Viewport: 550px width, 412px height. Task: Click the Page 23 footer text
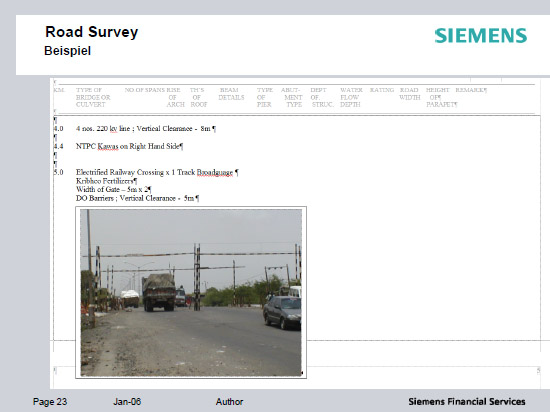pos(50,401)
